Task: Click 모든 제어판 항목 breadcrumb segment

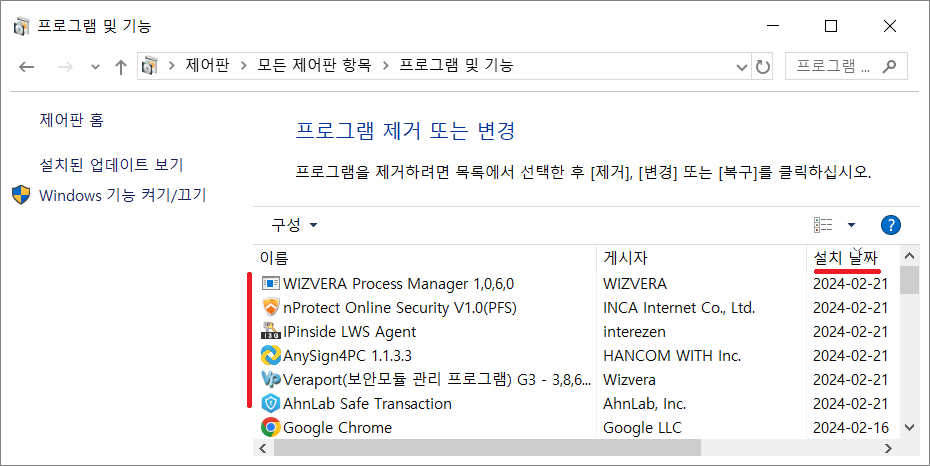Action: point(314,65)
